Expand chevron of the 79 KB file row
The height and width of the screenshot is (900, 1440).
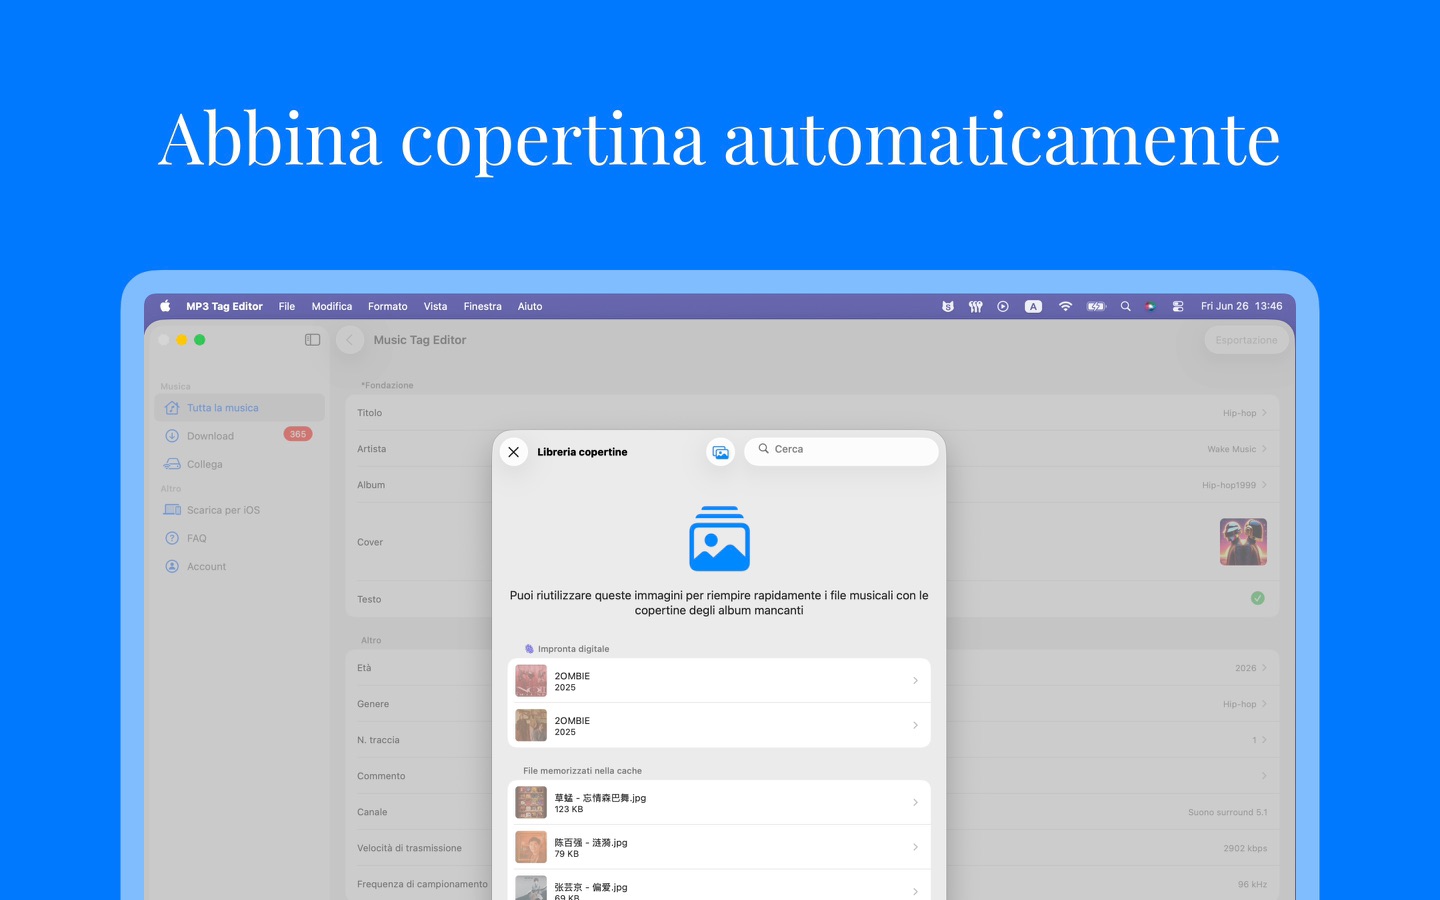click(915, 847)
